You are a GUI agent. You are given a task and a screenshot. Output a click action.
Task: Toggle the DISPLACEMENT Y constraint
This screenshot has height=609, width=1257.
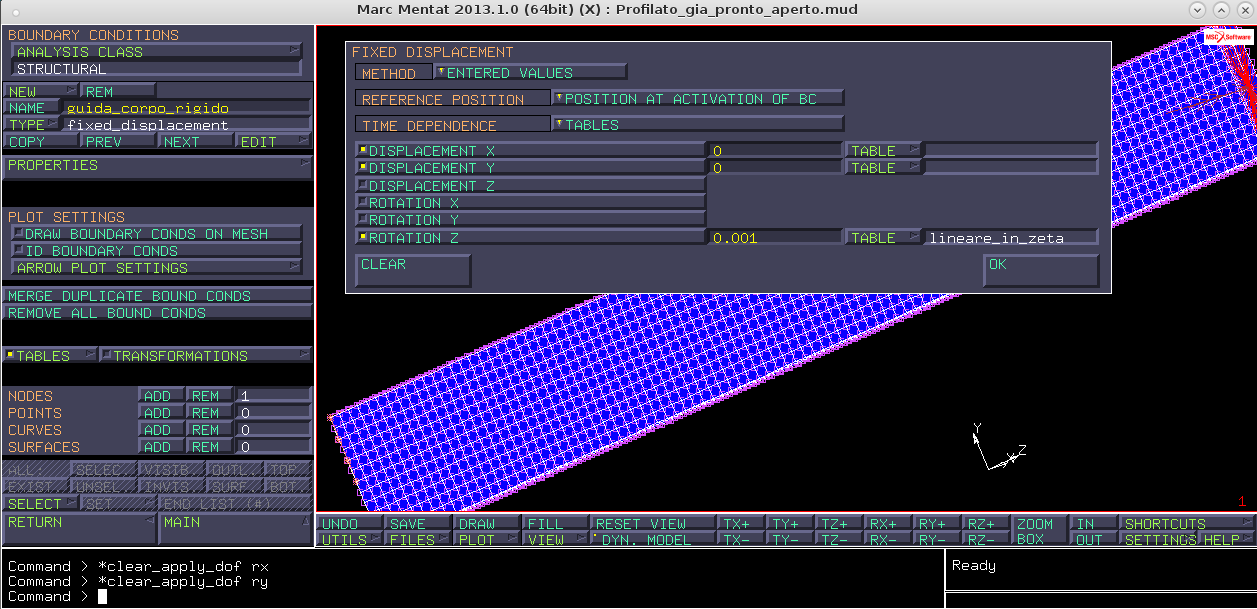click(x=530, y=168)
